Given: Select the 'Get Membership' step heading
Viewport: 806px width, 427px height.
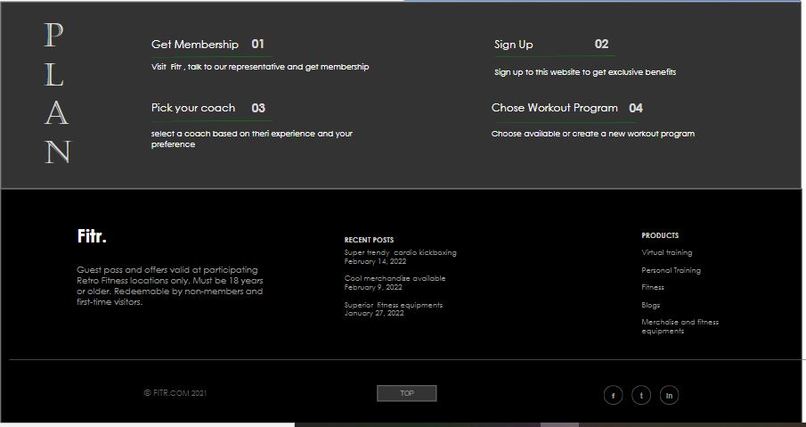Looking at the screenshot, I should (x=195, y=44).
